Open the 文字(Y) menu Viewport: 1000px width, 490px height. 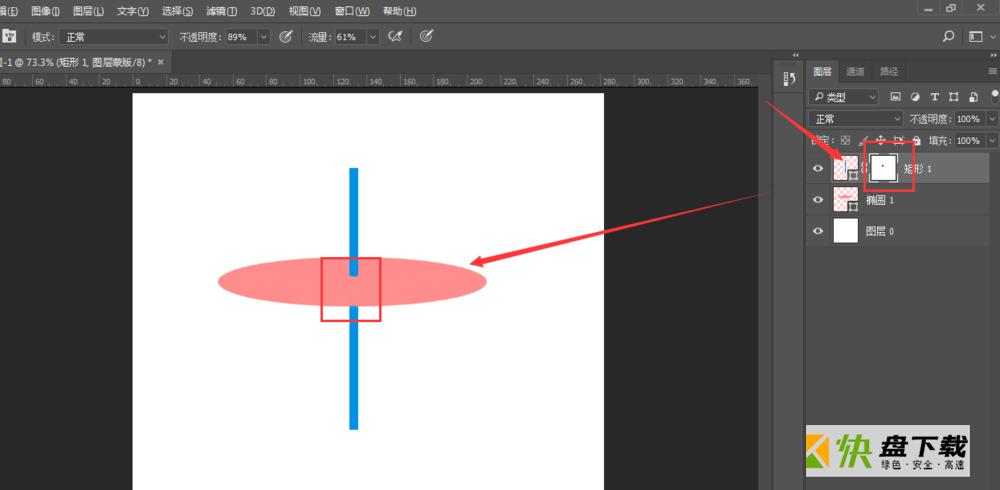[x=133, y=11]
